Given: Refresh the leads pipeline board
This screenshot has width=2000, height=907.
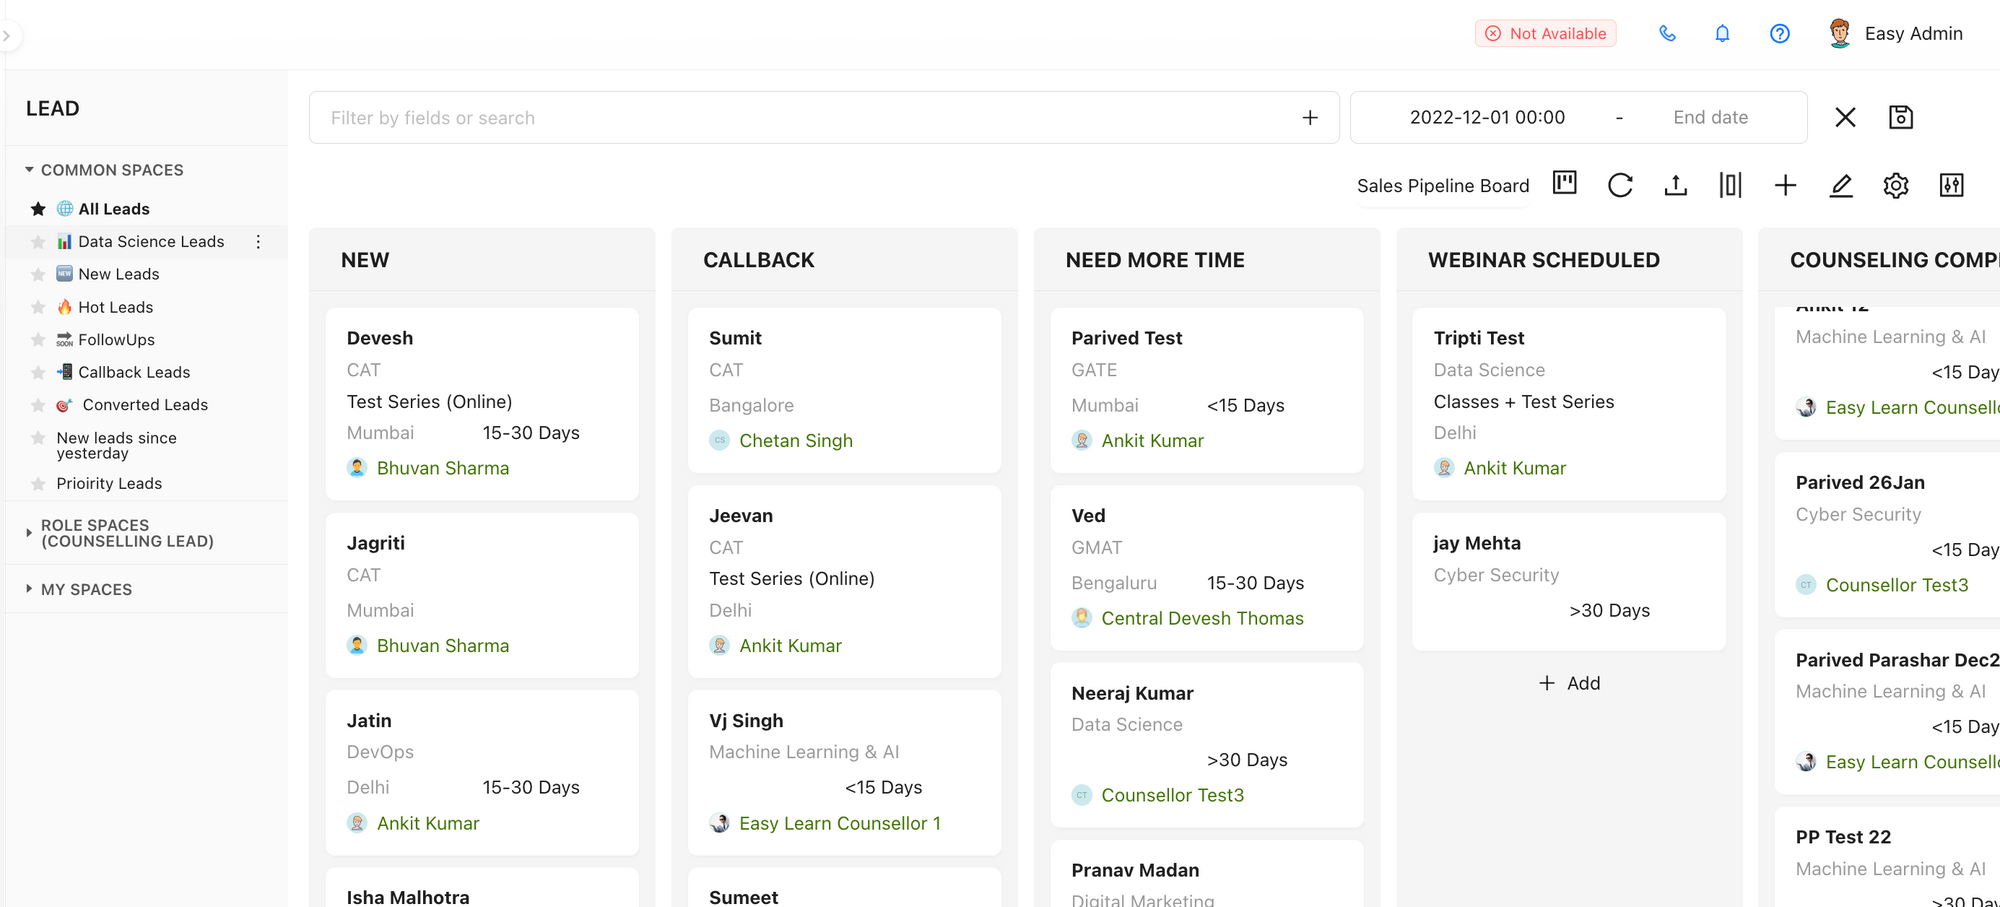Looking at the screenshot, I should pyautogui.click(x=1620, y=185).
